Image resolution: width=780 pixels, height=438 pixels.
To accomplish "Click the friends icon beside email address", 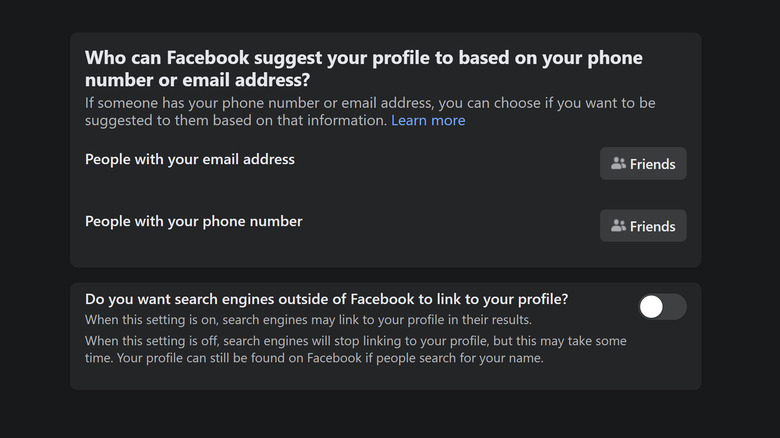I will pos(618,164).
